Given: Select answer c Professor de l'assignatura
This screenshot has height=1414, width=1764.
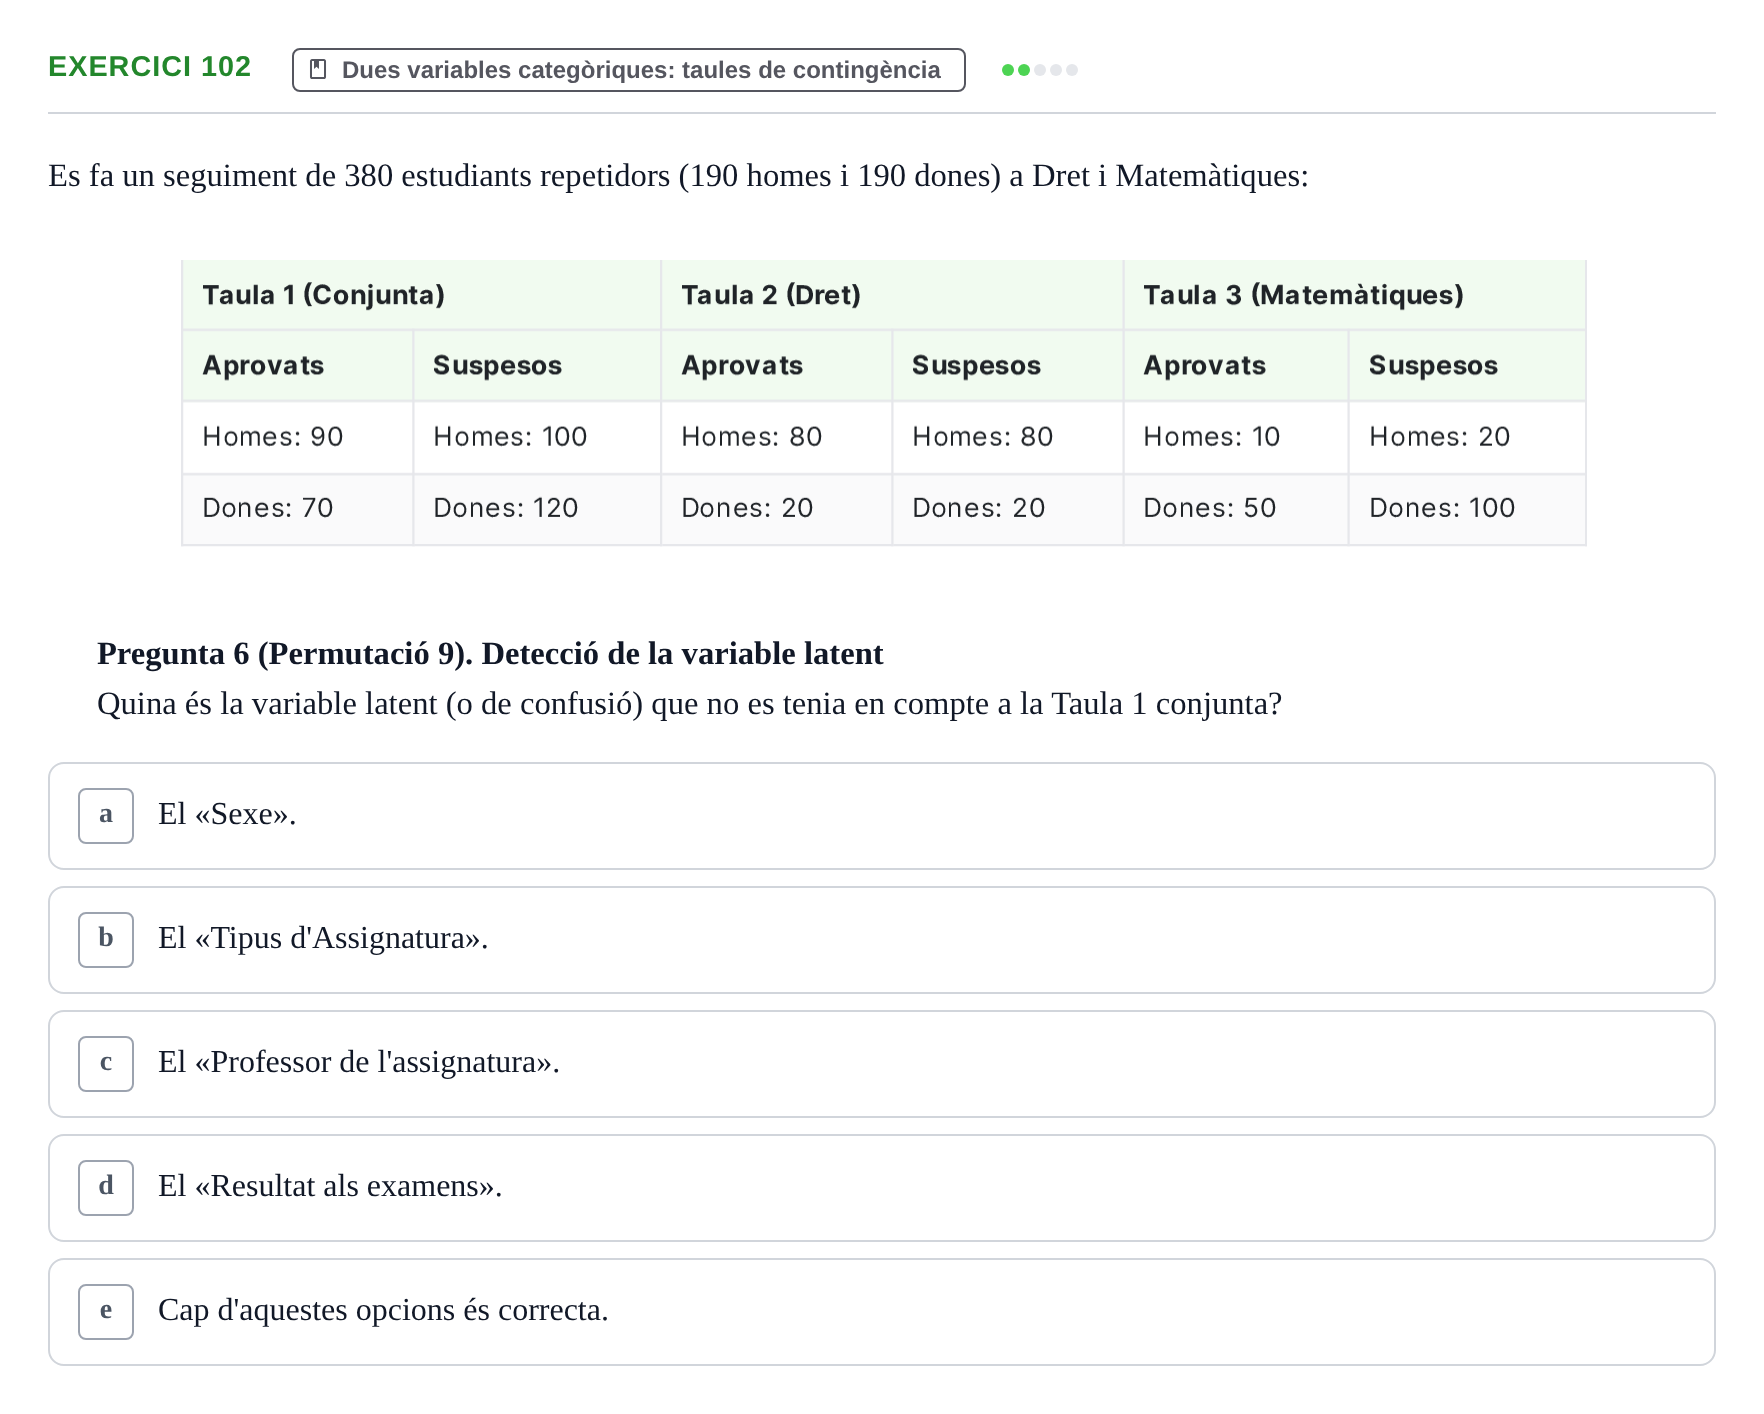Looking at the screenshot, I should [x=882, y=1064].
